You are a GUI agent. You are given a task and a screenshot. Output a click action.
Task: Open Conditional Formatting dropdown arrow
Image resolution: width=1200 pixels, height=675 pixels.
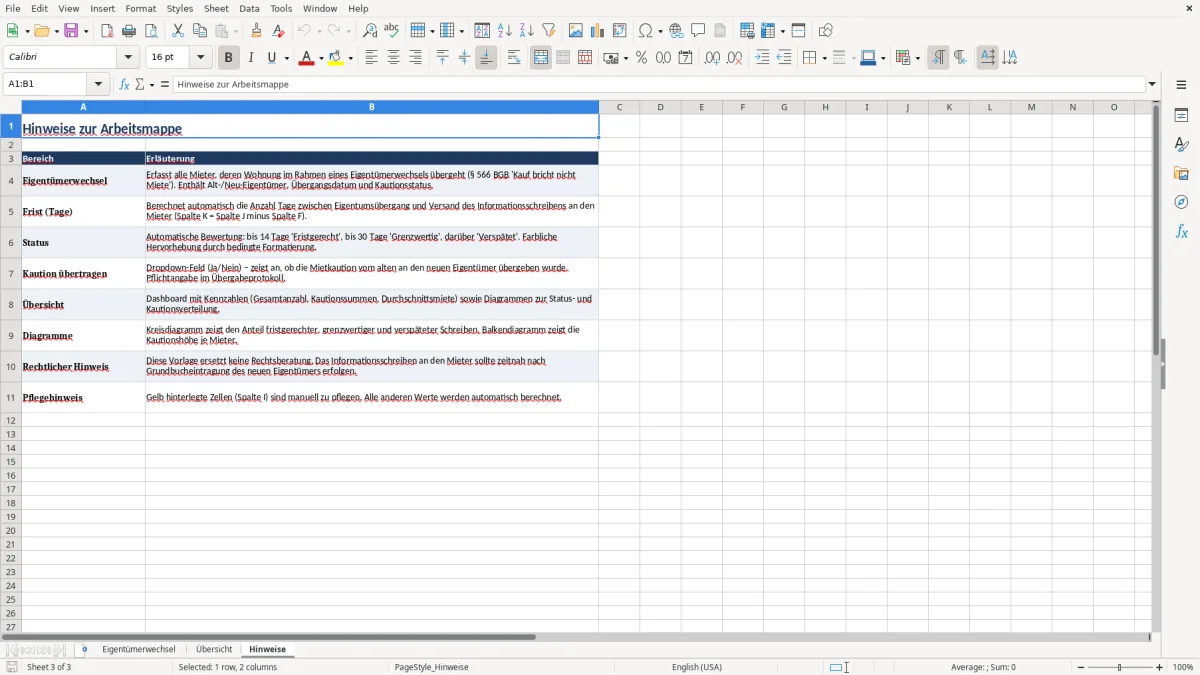coord(917,58)
